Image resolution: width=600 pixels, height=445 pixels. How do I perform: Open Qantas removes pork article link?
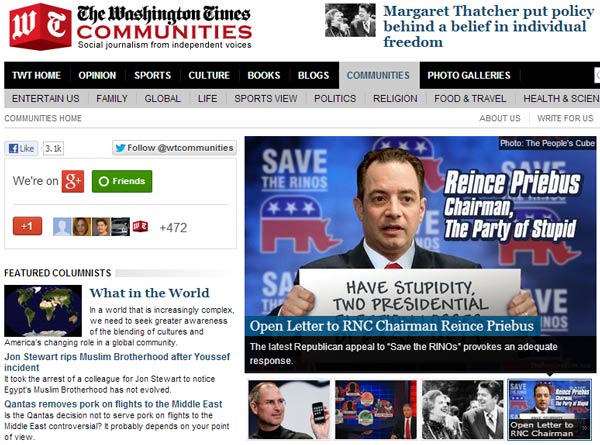tap(113, 404)
